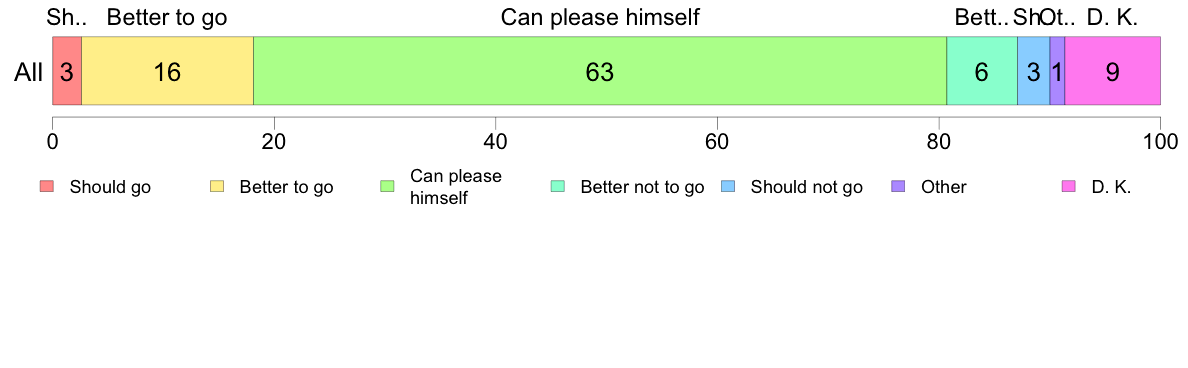The height and width of the screenshot is (368, 1188).
Task: Click the Better to go heading above bar
Action: (167, 18)
